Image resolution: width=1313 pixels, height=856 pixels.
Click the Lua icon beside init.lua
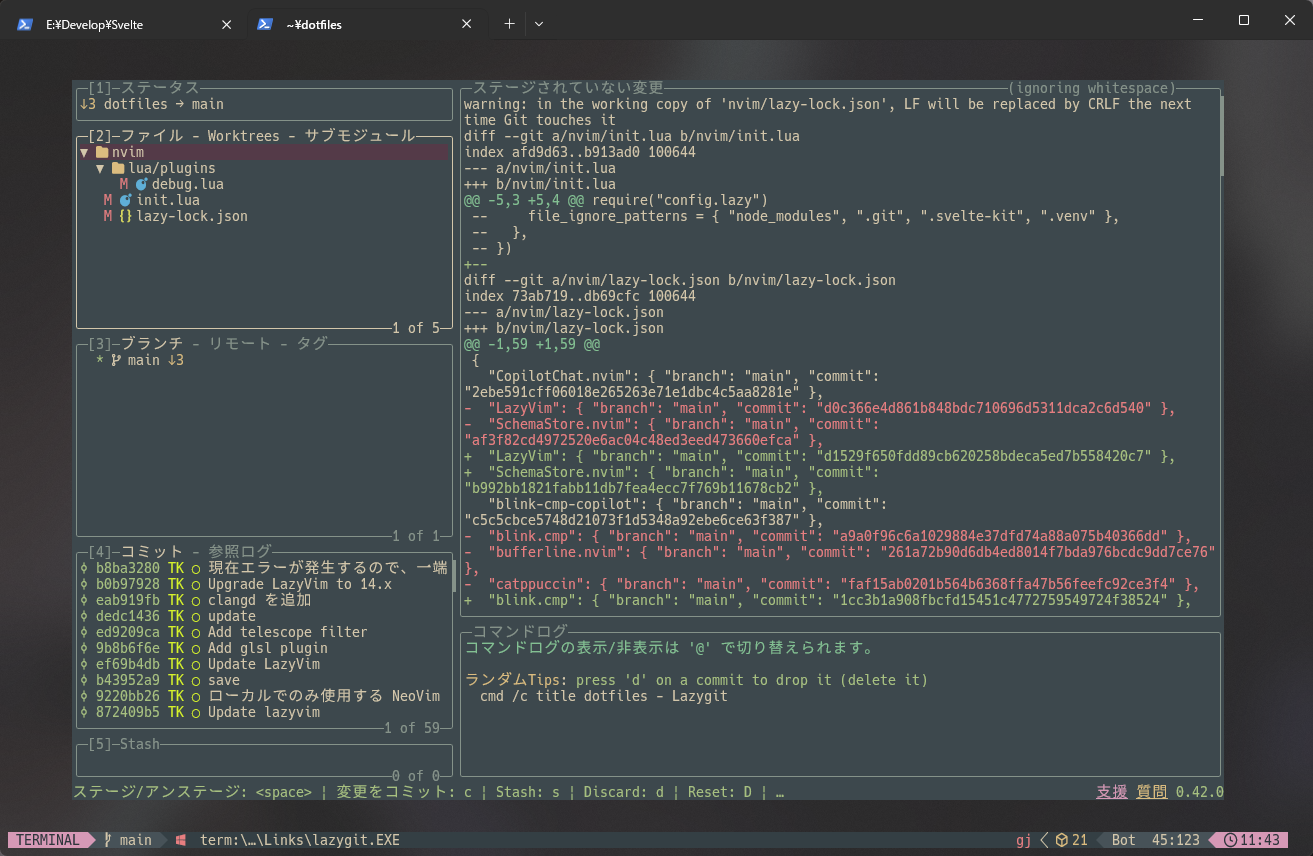125,200
